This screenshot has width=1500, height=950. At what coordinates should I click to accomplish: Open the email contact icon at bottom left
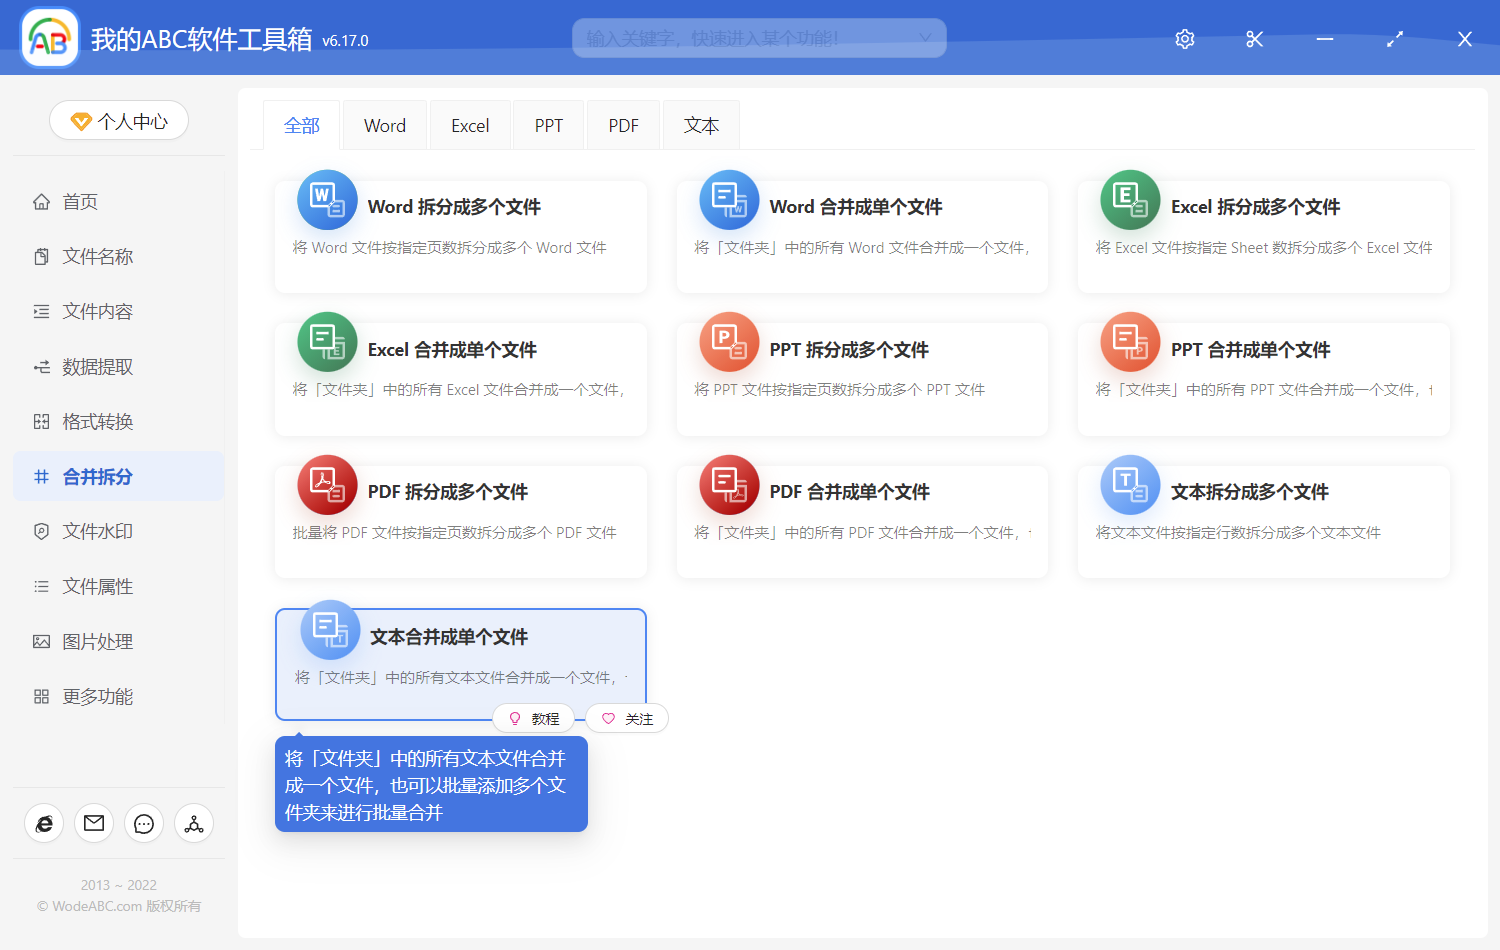pos(94,823)
